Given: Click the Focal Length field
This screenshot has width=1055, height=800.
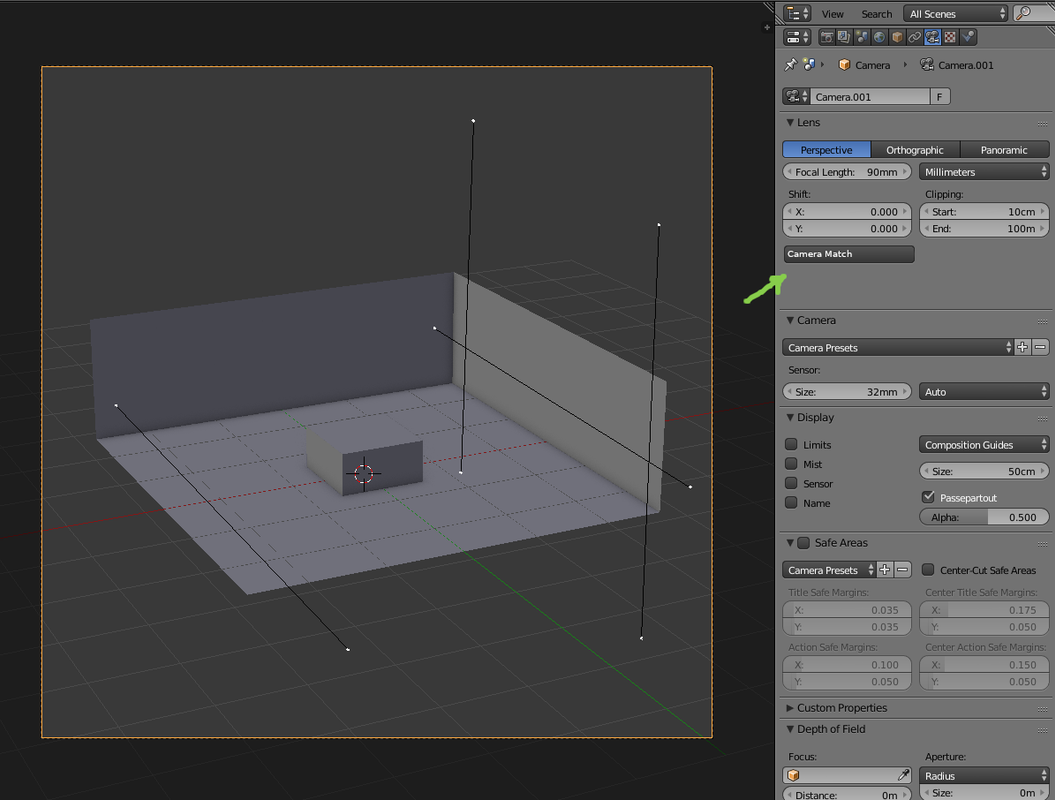Looking at the screenshot, I should tap(846, 172).
